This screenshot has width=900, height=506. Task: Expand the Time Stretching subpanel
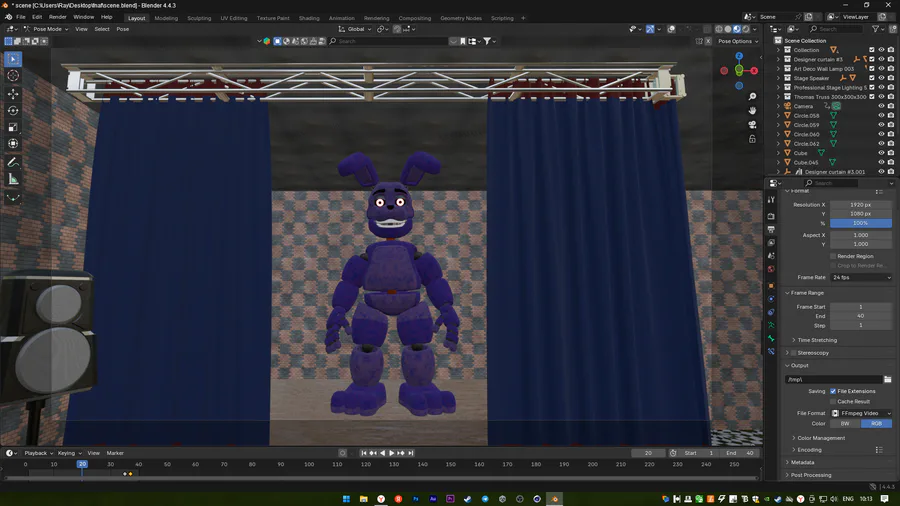click(x=817, y=340)
